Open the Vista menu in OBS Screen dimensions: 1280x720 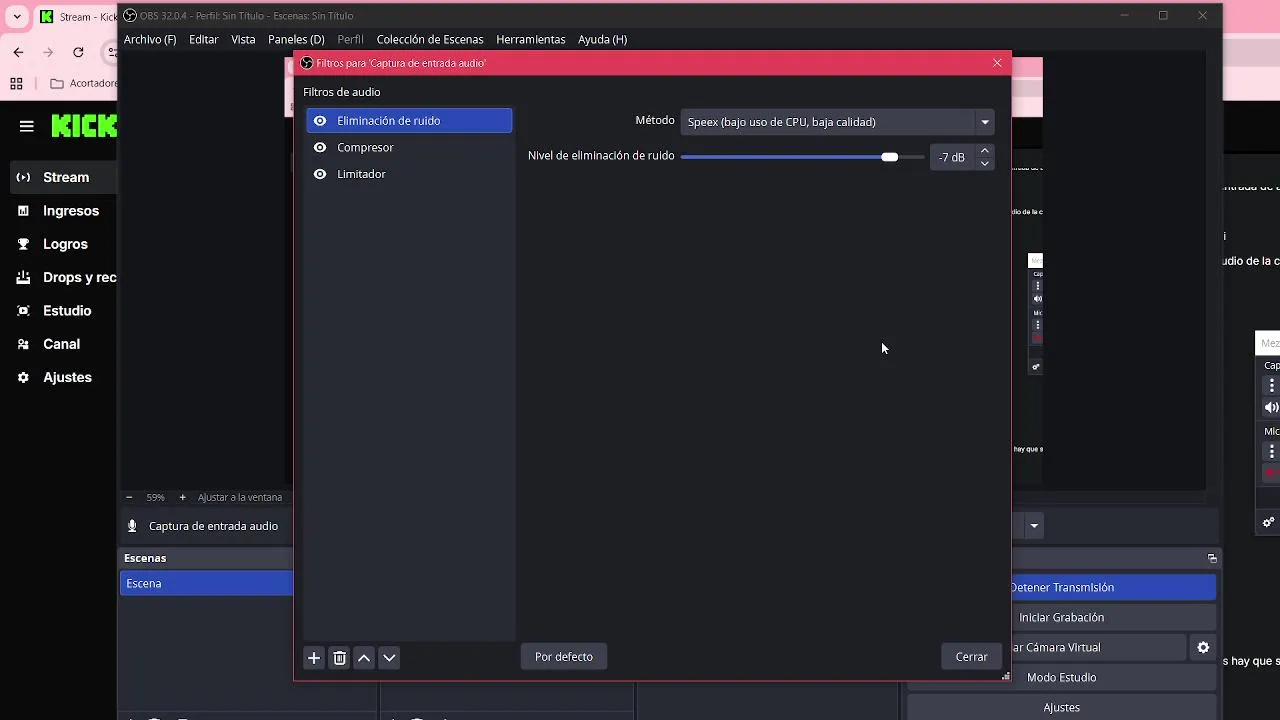pyautogui.click(x=243, y=39)
